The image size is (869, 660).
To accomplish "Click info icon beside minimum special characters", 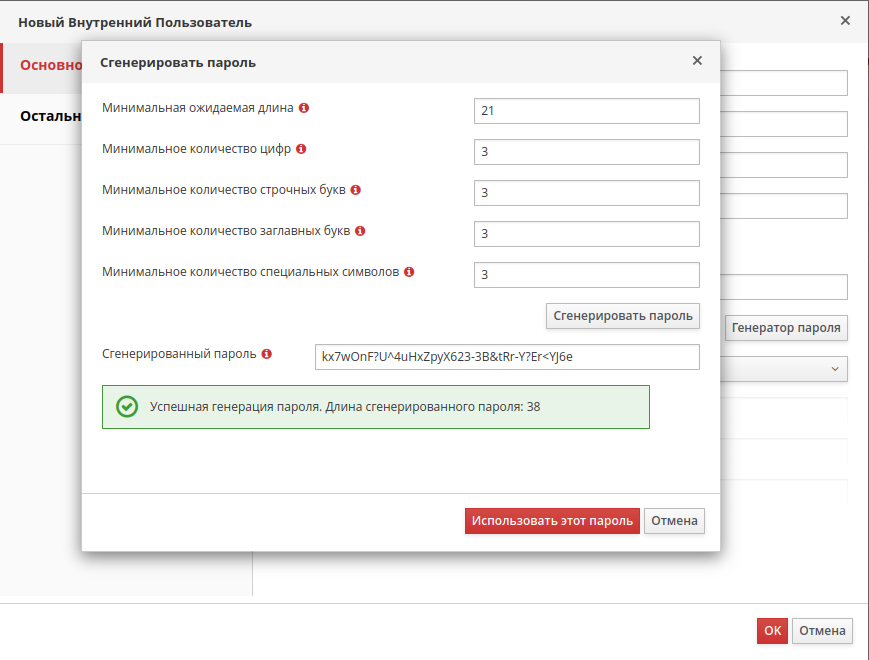I will (409, 272).
